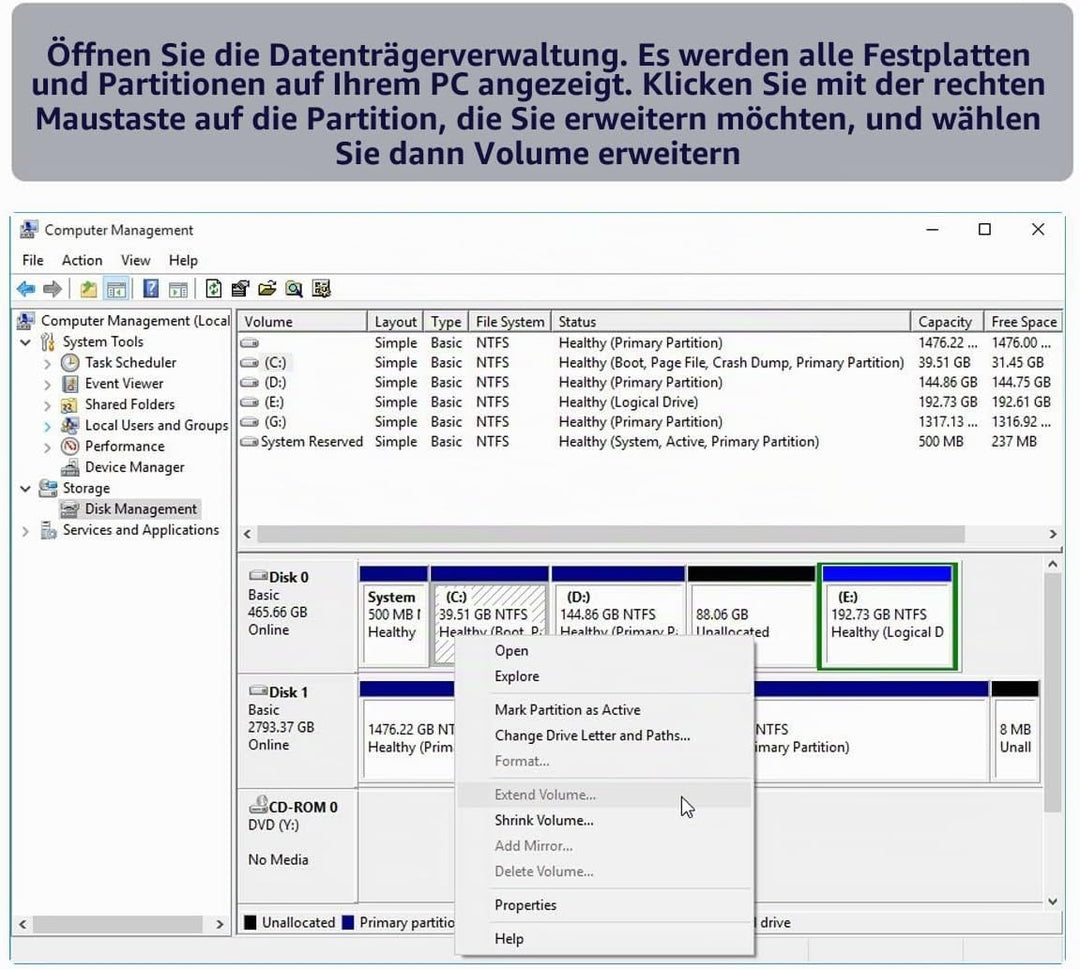The width and height of the screenshot is (1080, 970).
Task: Expand the Shared Folders node
Action: (48, 404)
